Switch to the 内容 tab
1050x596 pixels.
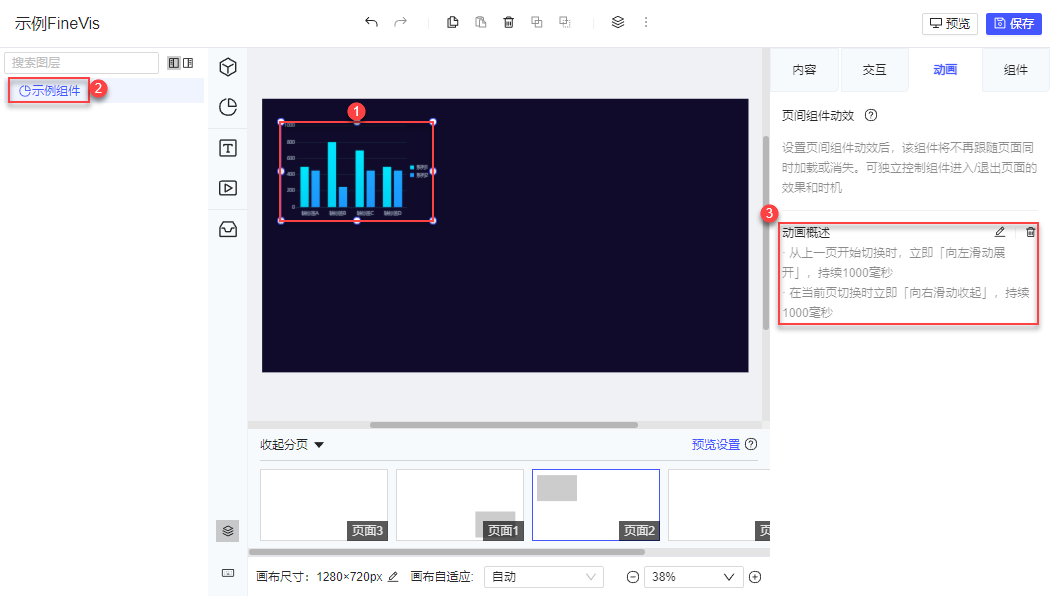[804, 70]
